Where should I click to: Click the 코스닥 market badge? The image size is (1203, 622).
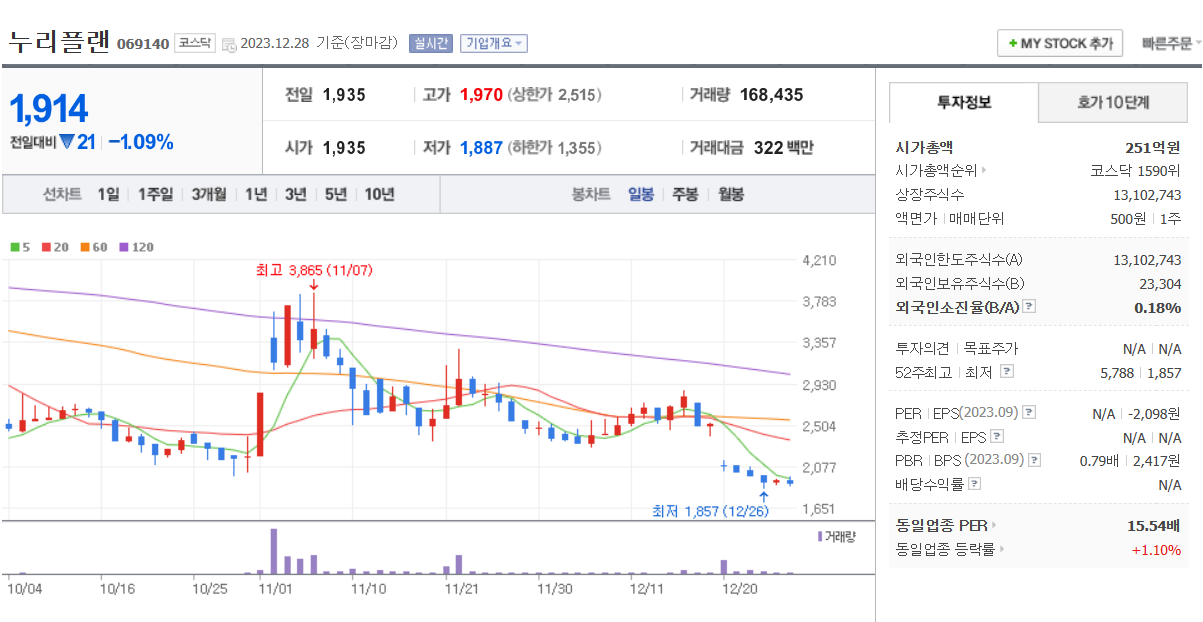click(194, 43)
